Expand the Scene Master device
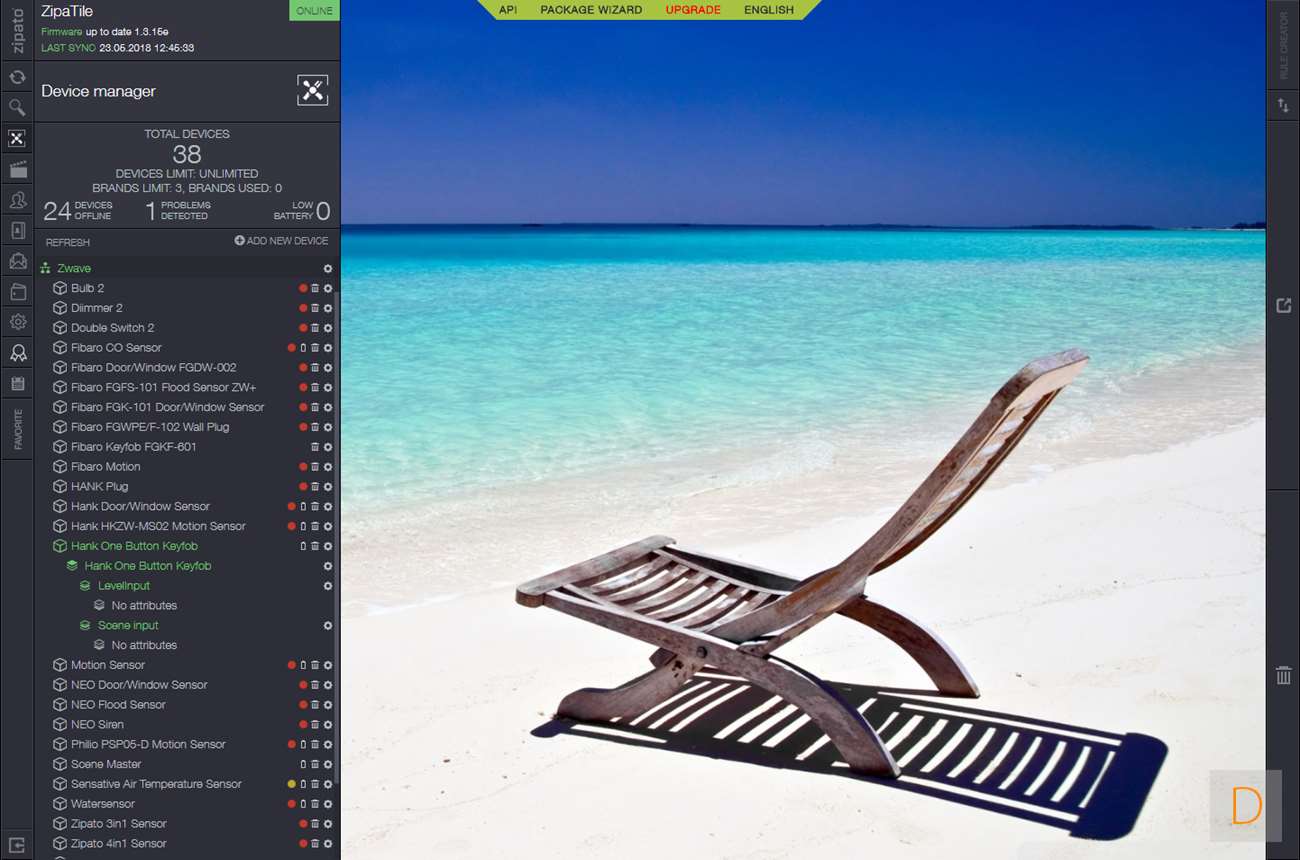The height and width of the screenshot is (860, 1300). coord(60,764)
